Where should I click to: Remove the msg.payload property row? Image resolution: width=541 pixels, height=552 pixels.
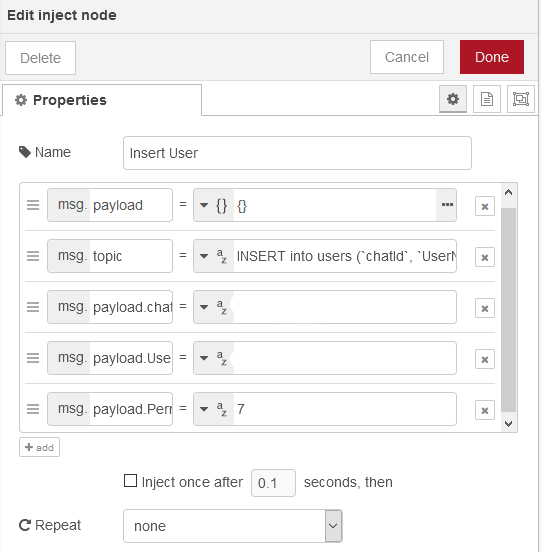pos(485,206)
